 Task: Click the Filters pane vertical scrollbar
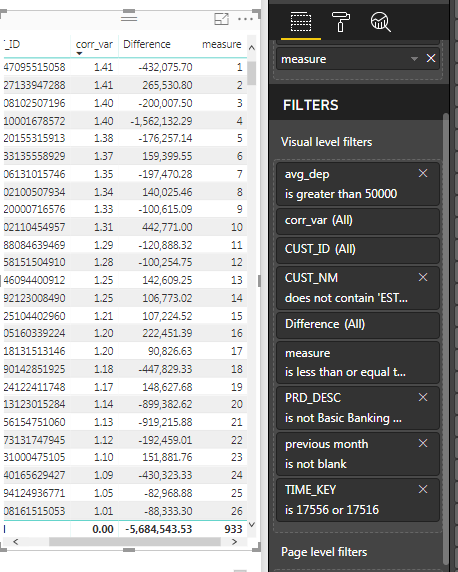(446, 339)
